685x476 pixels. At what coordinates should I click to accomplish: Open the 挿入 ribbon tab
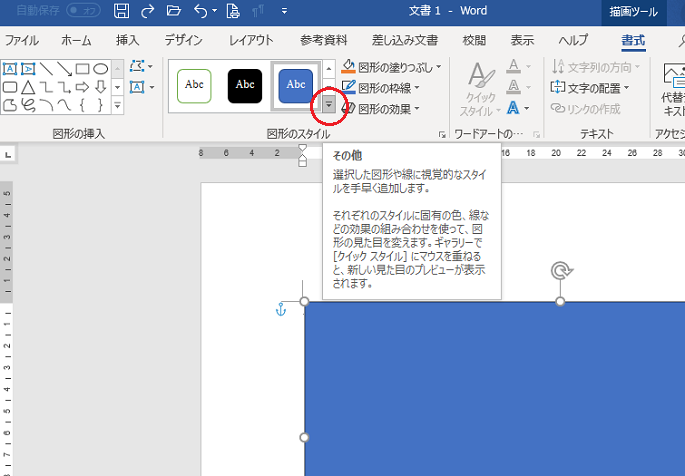point(128,41)
